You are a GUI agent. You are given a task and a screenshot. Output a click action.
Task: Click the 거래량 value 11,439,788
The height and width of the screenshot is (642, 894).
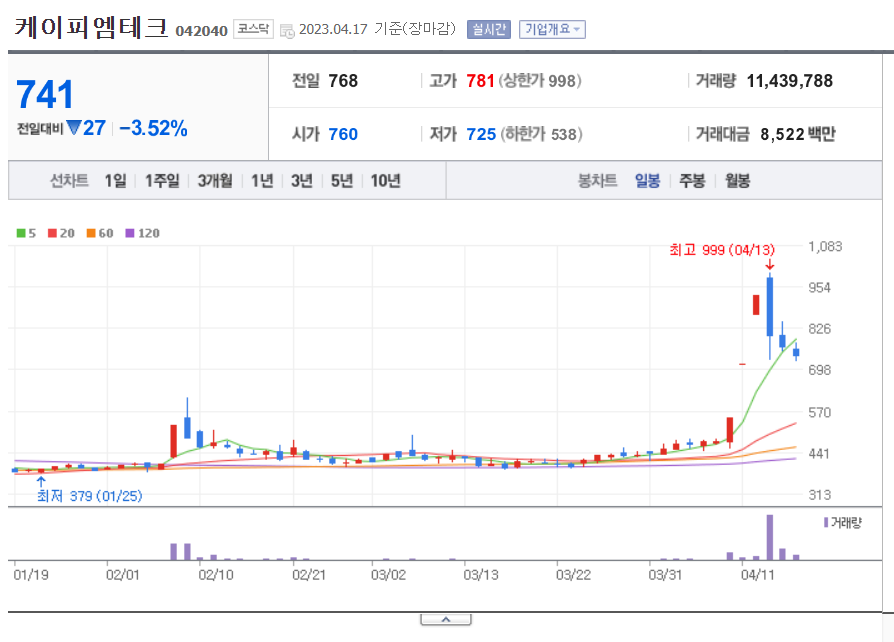click(x=790, y=81)
